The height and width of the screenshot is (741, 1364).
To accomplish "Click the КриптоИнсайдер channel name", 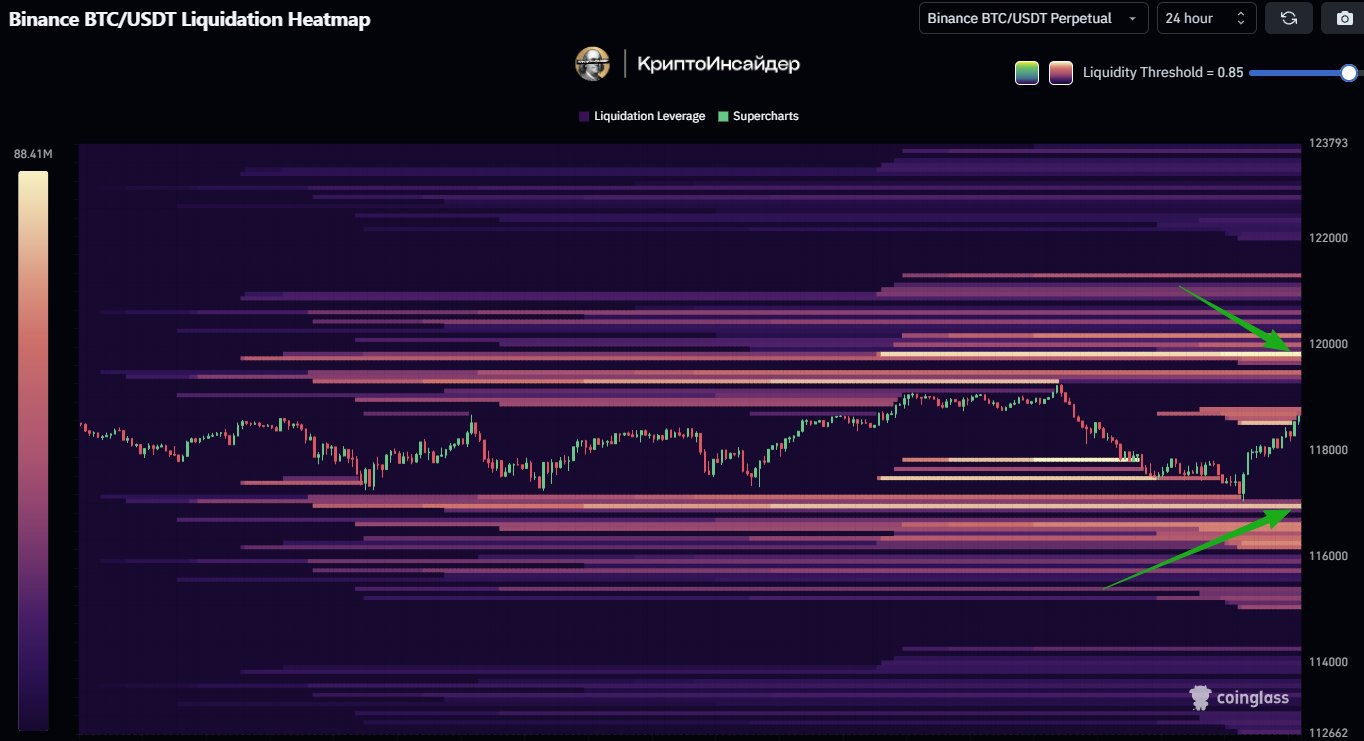I will [x=718, y=64].
